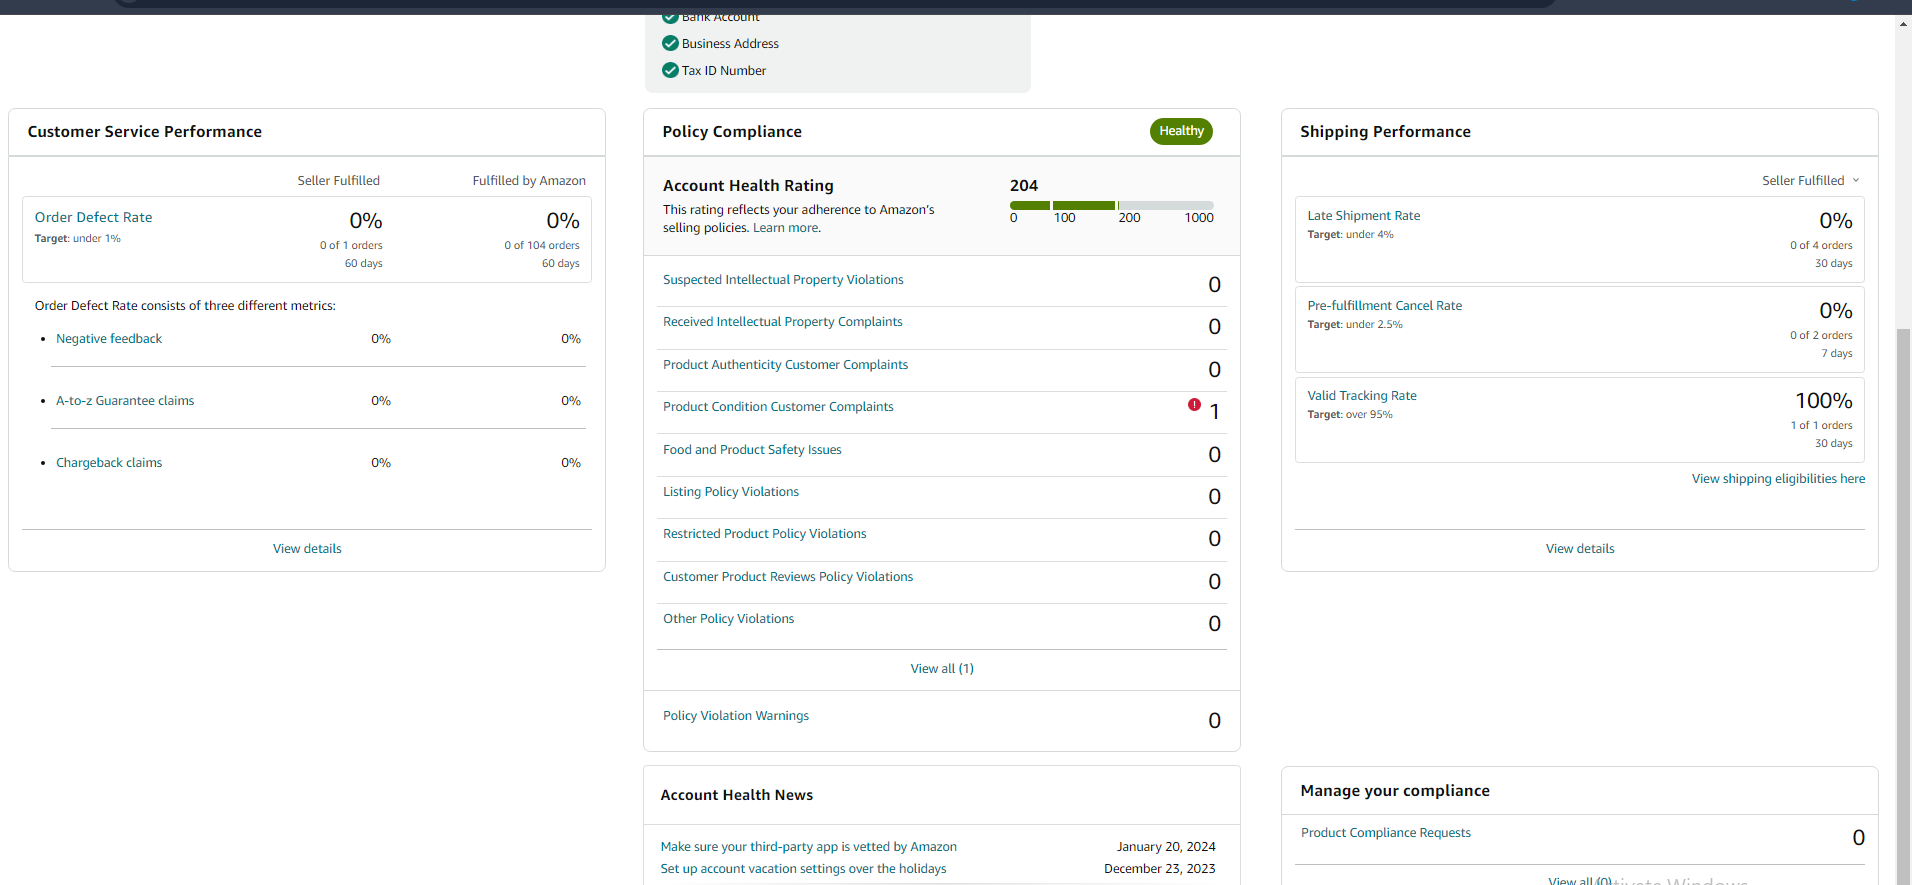Click the 'Target: under 2.5%' text

pyautogui.click(x=1355, y=325)
